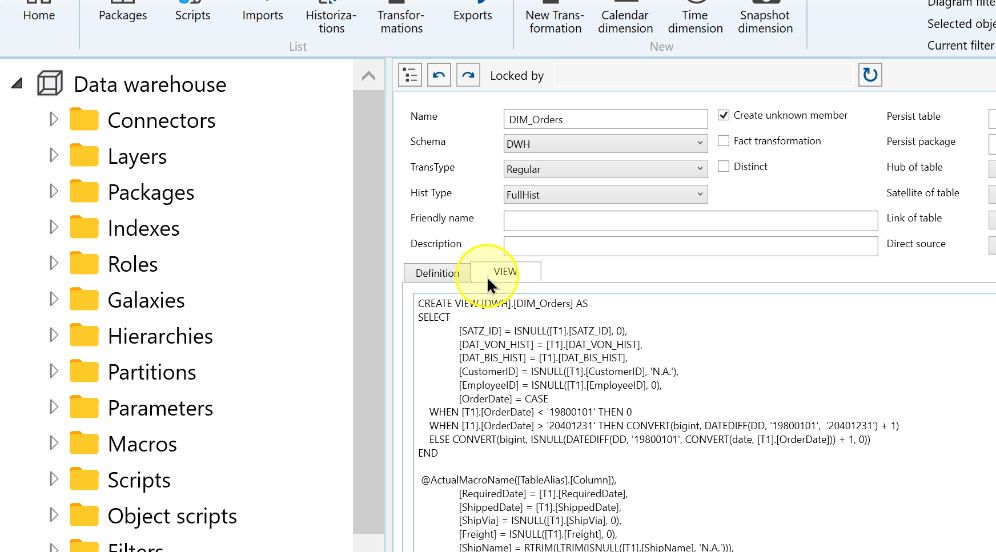Click the @ActualMacroName line in SQL
The height and width of the screenshot is (552, 996).
tap(518, 480)
